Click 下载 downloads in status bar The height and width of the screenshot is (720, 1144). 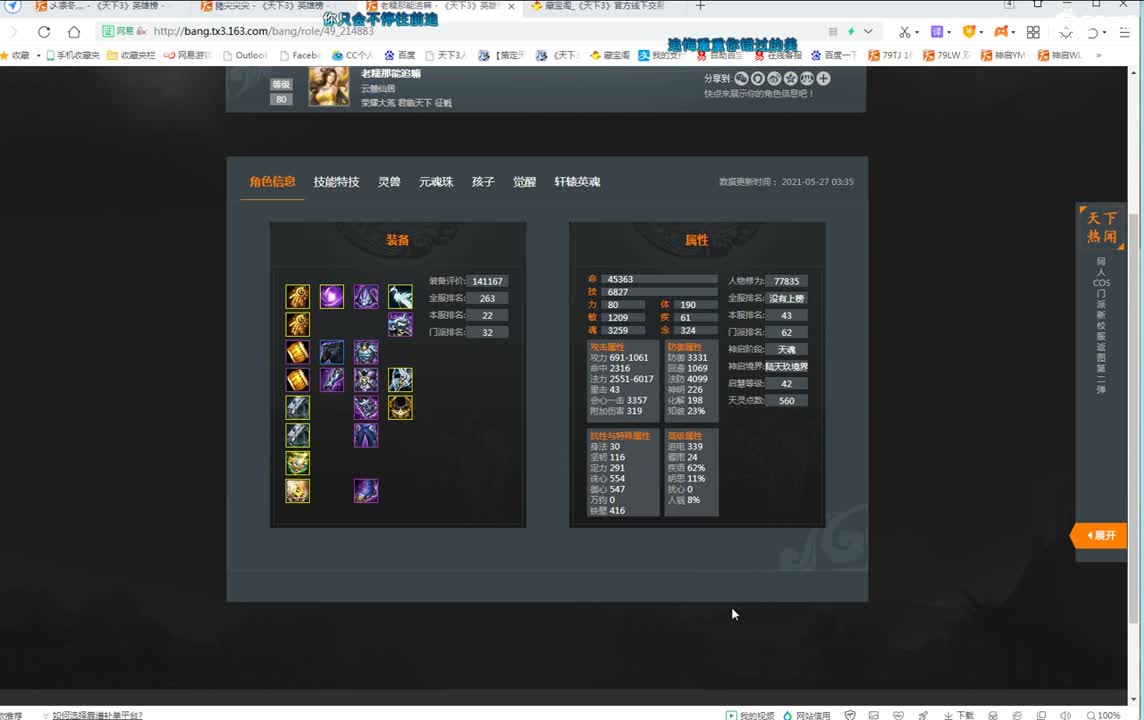coord(959,715)
